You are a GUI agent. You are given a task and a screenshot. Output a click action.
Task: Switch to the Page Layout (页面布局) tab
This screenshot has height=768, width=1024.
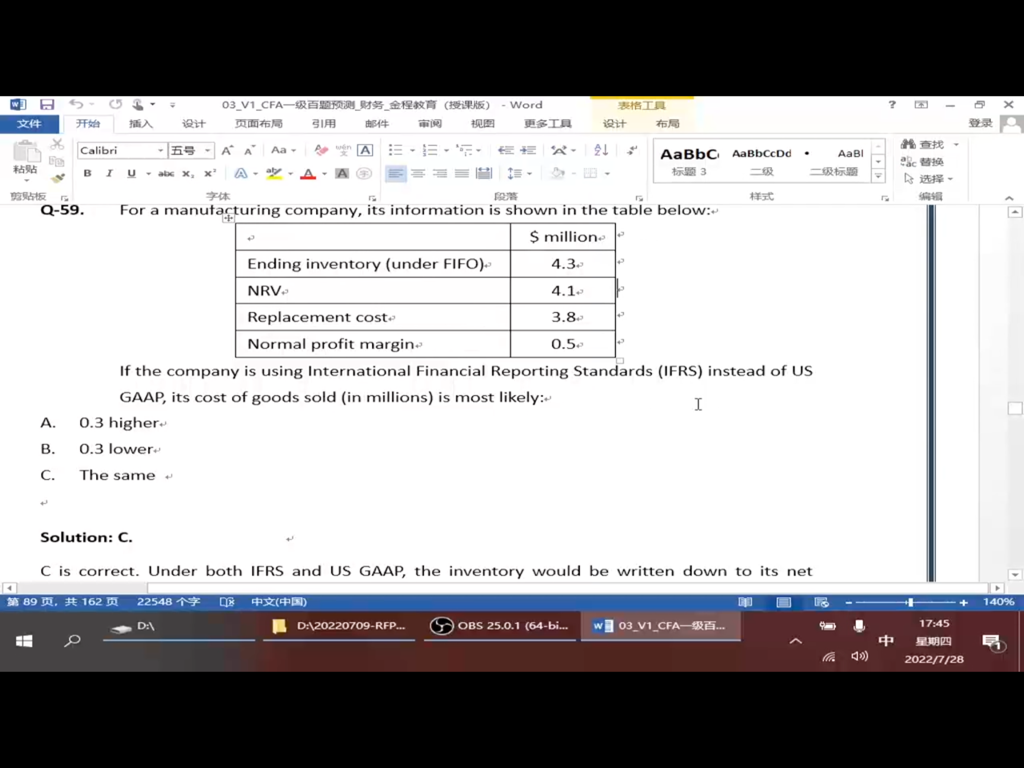click(x=259, y=124)
